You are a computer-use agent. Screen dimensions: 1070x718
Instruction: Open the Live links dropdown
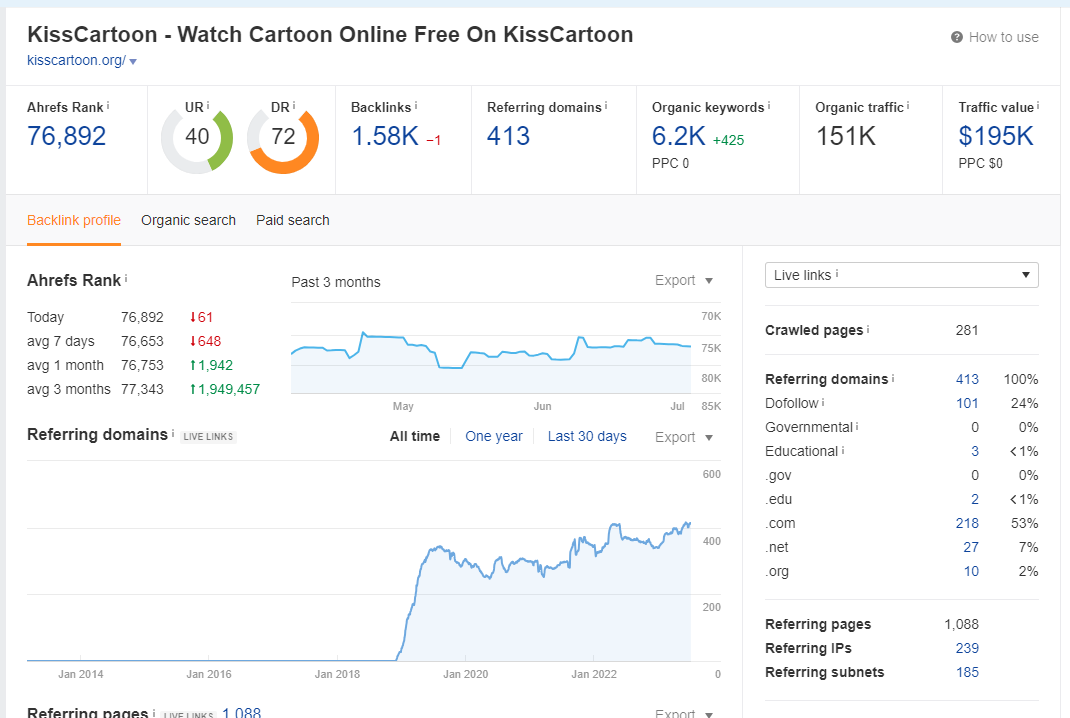[901, 275]
